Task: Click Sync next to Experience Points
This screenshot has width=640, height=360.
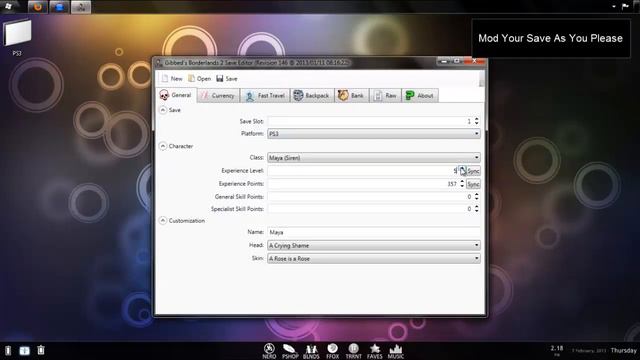Action: [473, 184]
